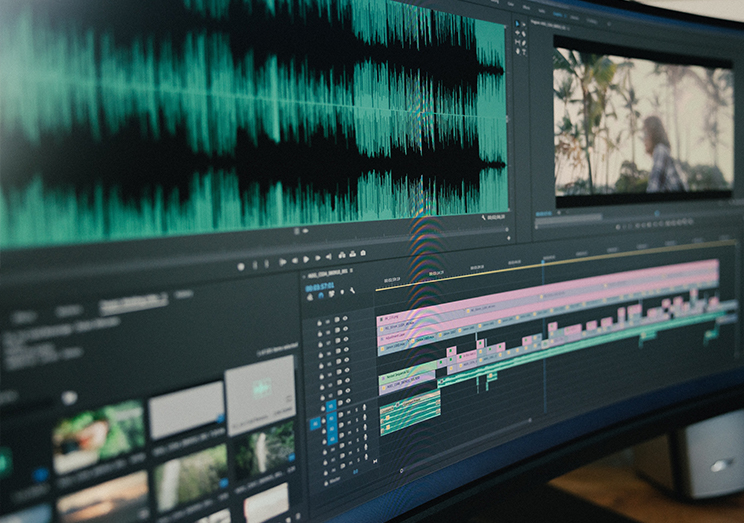
Task: Select the Selection tool in the tools panel
Action: pos(517,23)
